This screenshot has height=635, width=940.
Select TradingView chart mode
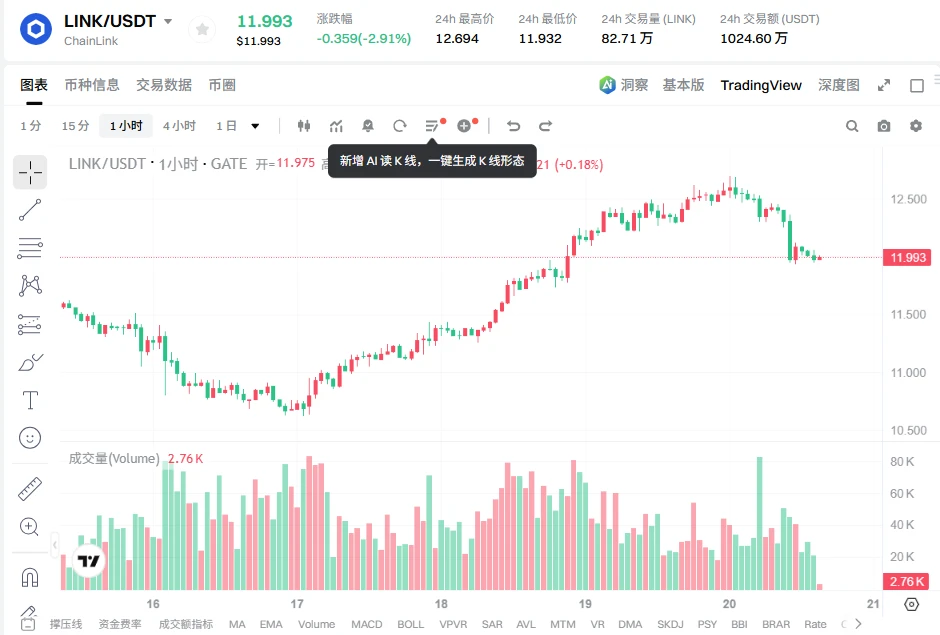[x=761, y=85]
